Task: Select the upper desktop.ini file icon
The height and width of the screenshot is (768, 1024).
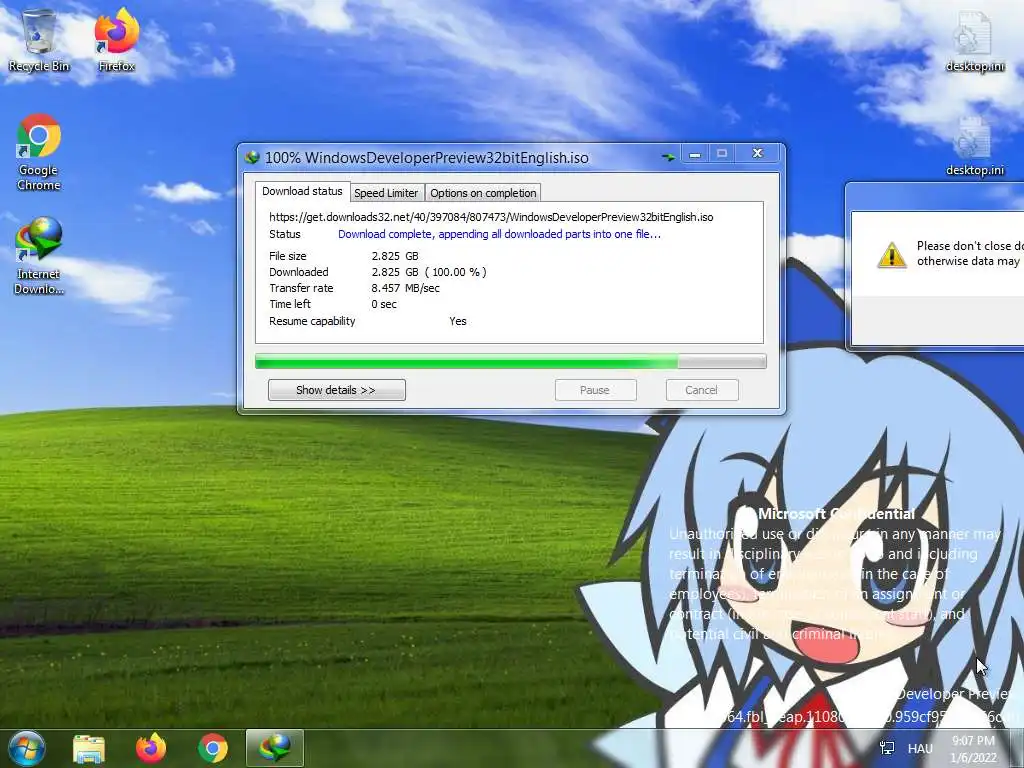Action: coord(975,40)
